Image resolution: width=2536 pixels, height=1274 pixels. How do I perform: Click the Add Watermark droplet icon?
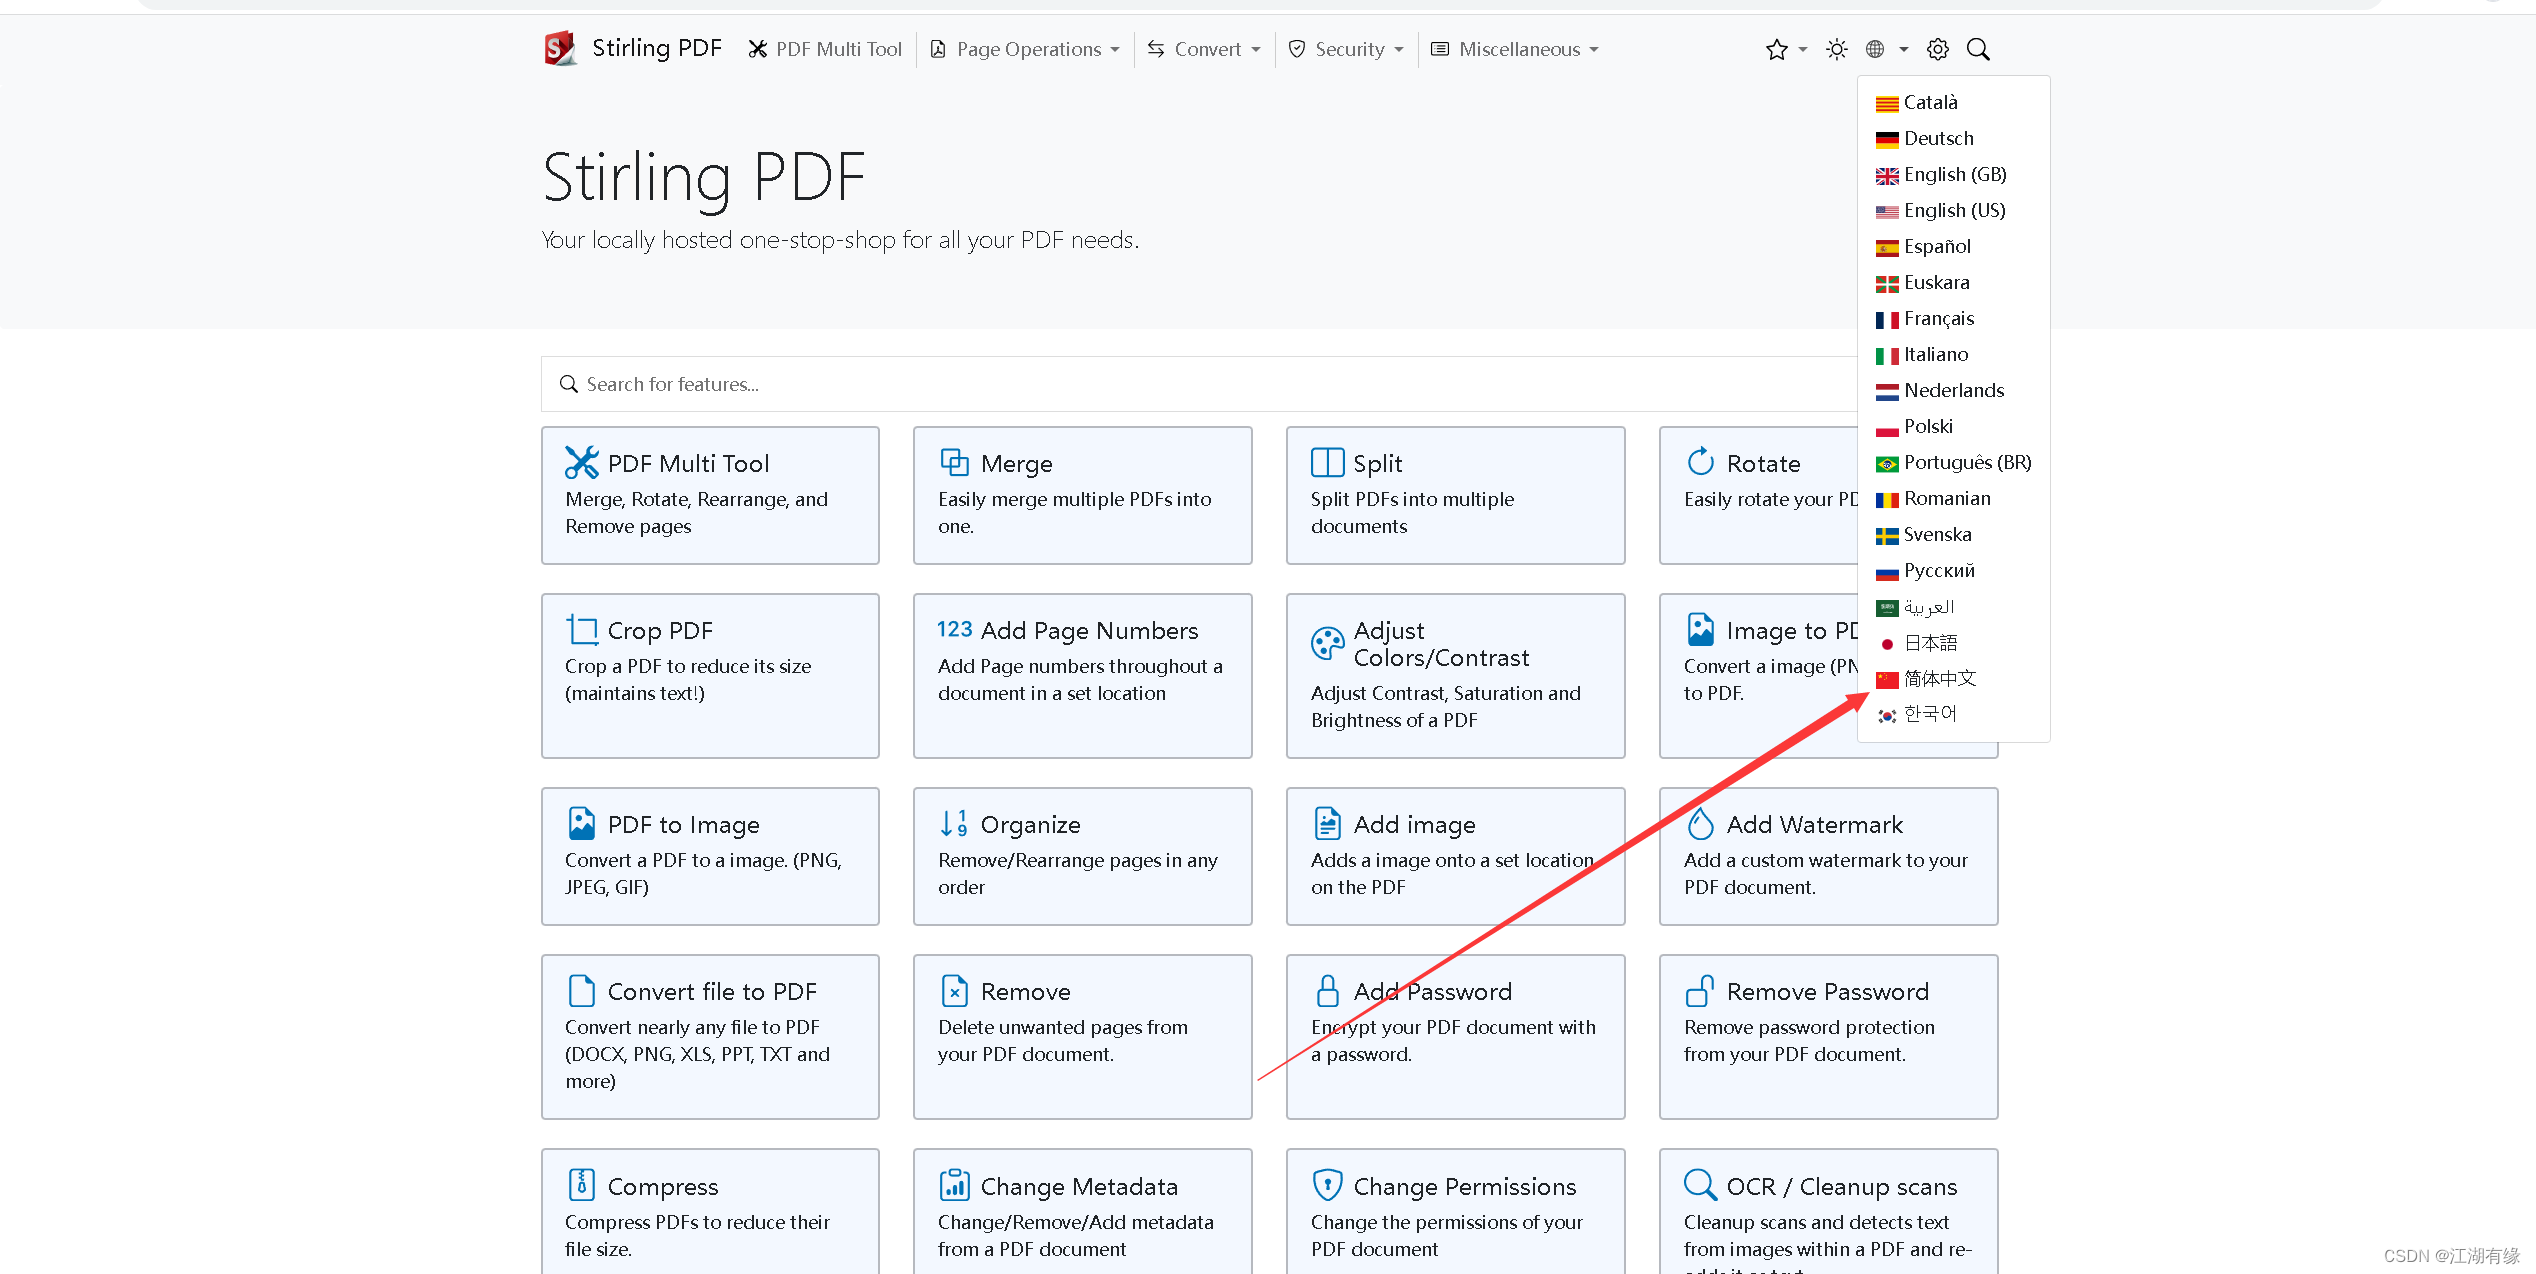tap(1701, 823)
